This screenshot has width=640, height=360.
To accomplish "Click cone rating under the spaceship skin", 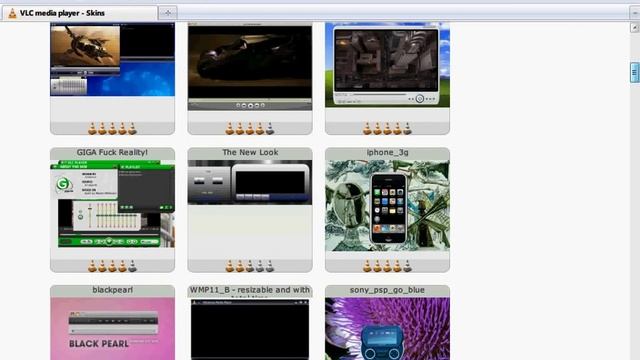I will pos(112,129).
